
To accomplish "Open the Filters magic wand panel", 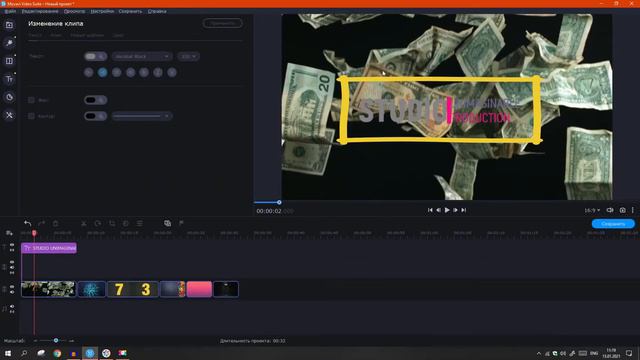I will point(9,43).
